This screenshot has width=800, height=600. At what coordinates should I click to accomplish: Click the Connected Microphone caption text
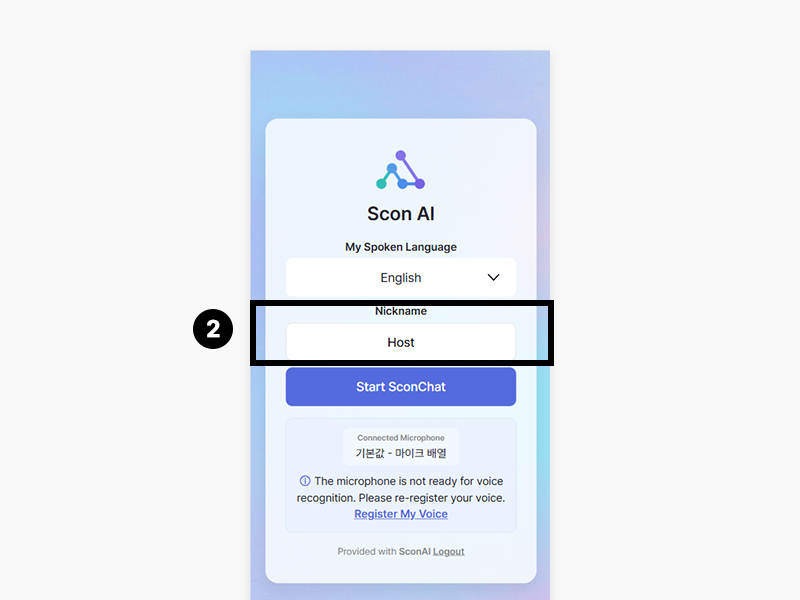tap(401, 438)
